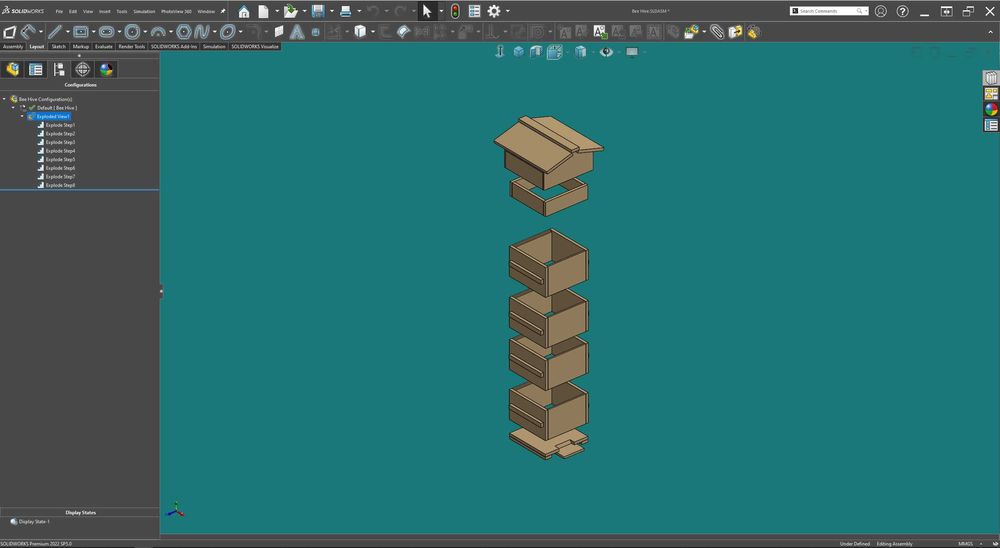This screenshot has height=548, width=1000.
Task: Click the Rebuild traffic light icon
Action: click(x=455, y=11)
